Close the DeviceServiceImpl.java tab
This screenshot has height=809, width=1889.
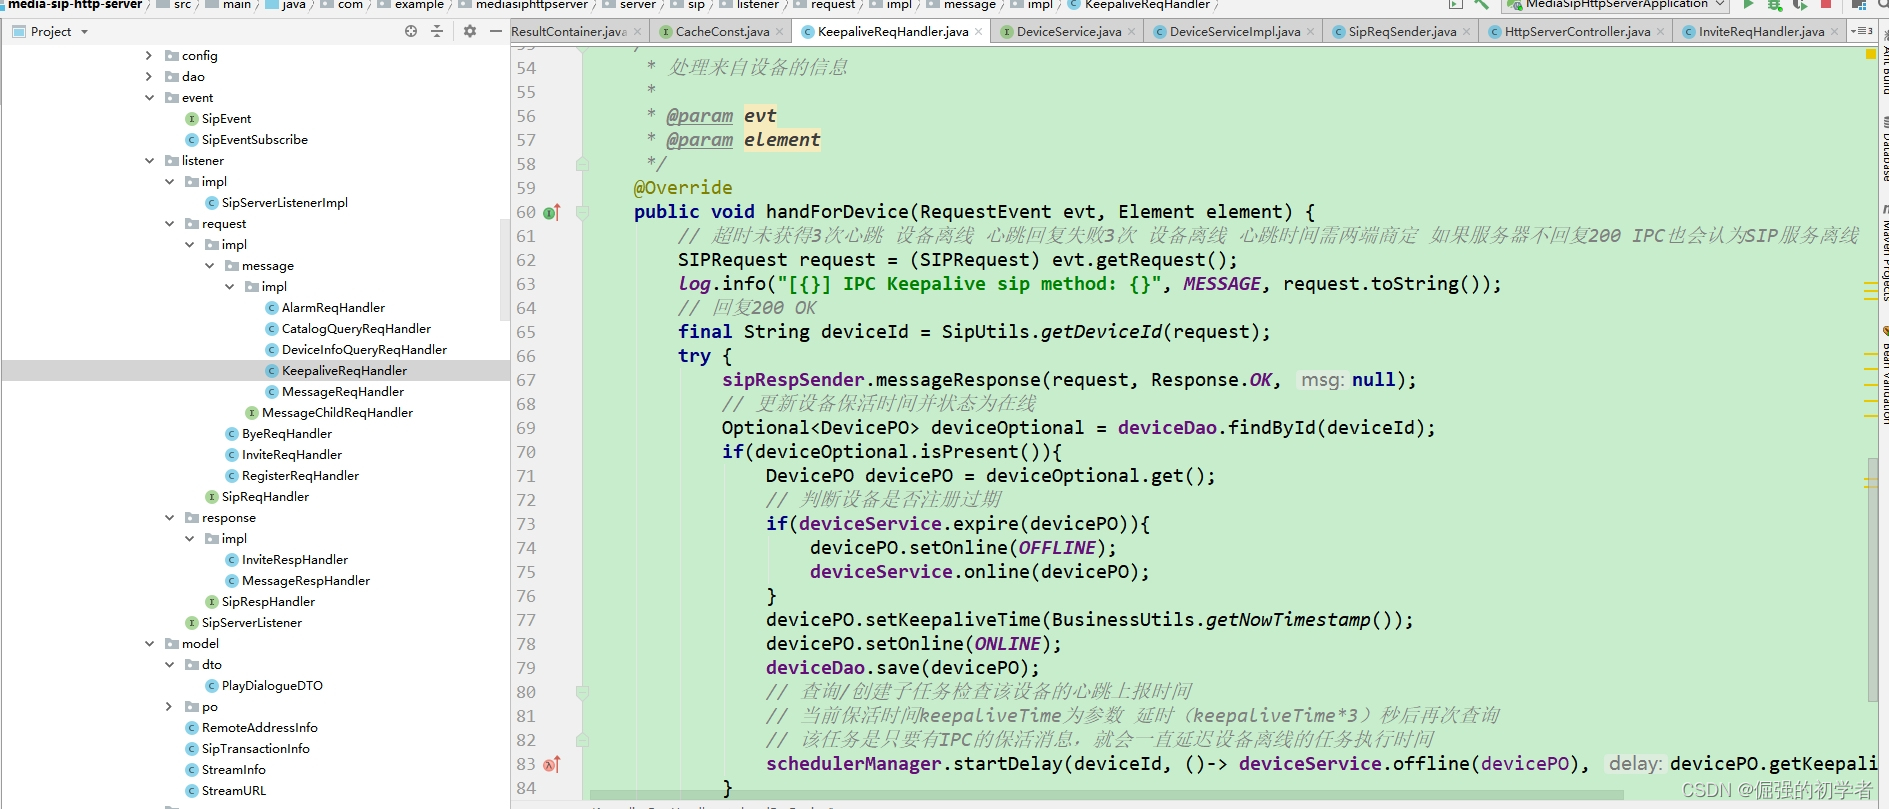coord(1311,32)
